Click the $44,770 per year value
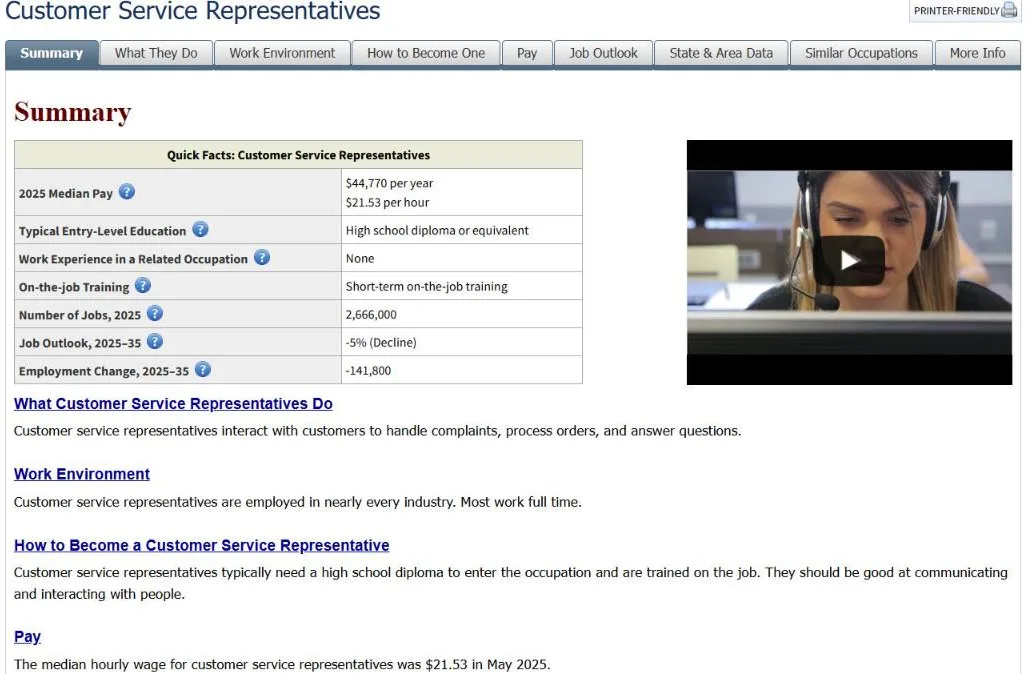The height and width of the screenshot is (674, 1028). (389, 184)
